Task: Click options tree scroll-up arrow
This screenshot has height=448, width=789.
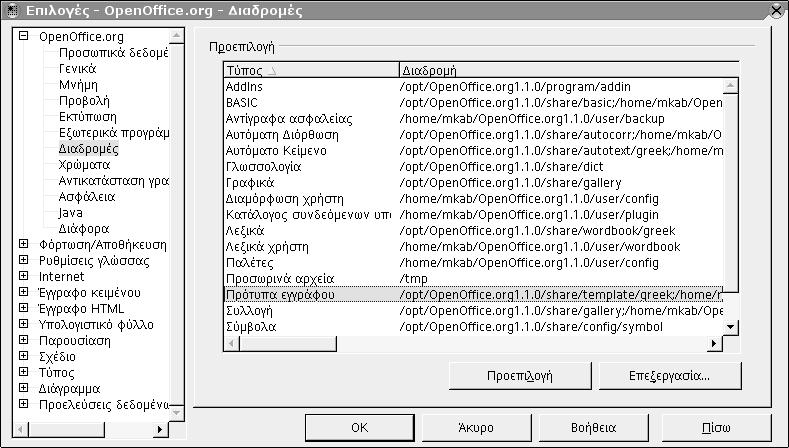Action: click(x=176, y=36)
